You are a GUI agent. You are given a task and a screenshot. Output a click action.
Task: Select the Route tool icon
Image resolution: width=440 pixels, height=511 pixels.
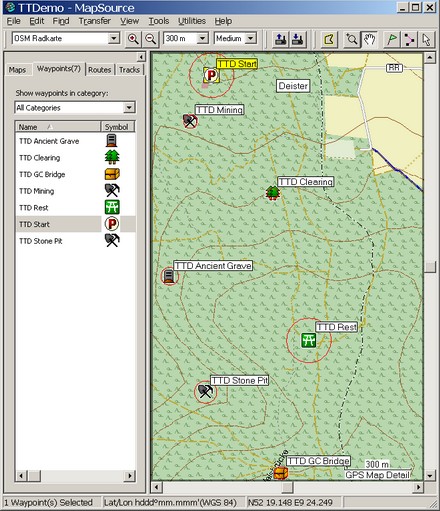click(x=409, y=39)
